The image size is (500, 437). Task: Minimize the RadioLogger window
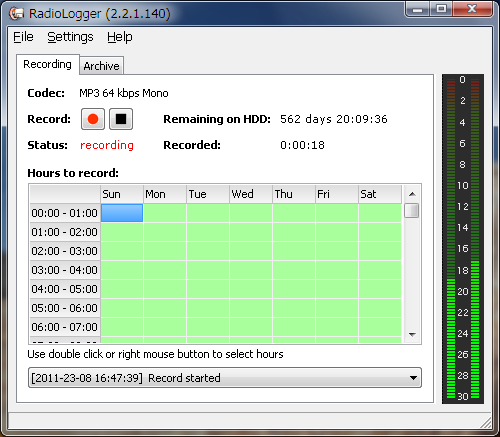(417, 9)
